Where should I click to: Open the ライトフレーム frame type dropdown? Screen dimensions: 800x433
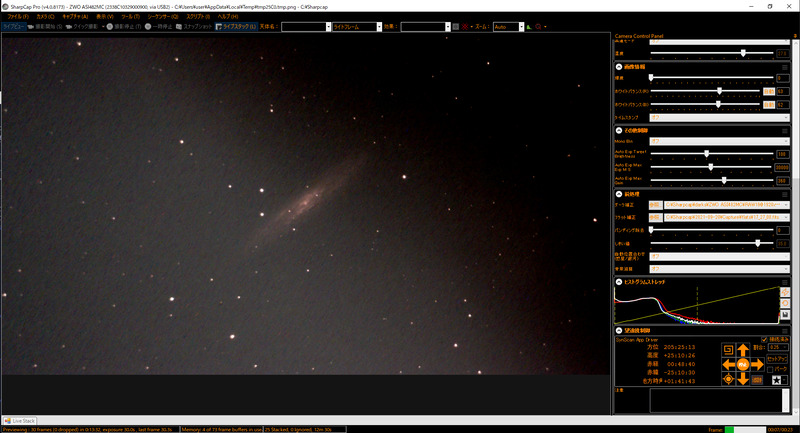coord(357,27)
